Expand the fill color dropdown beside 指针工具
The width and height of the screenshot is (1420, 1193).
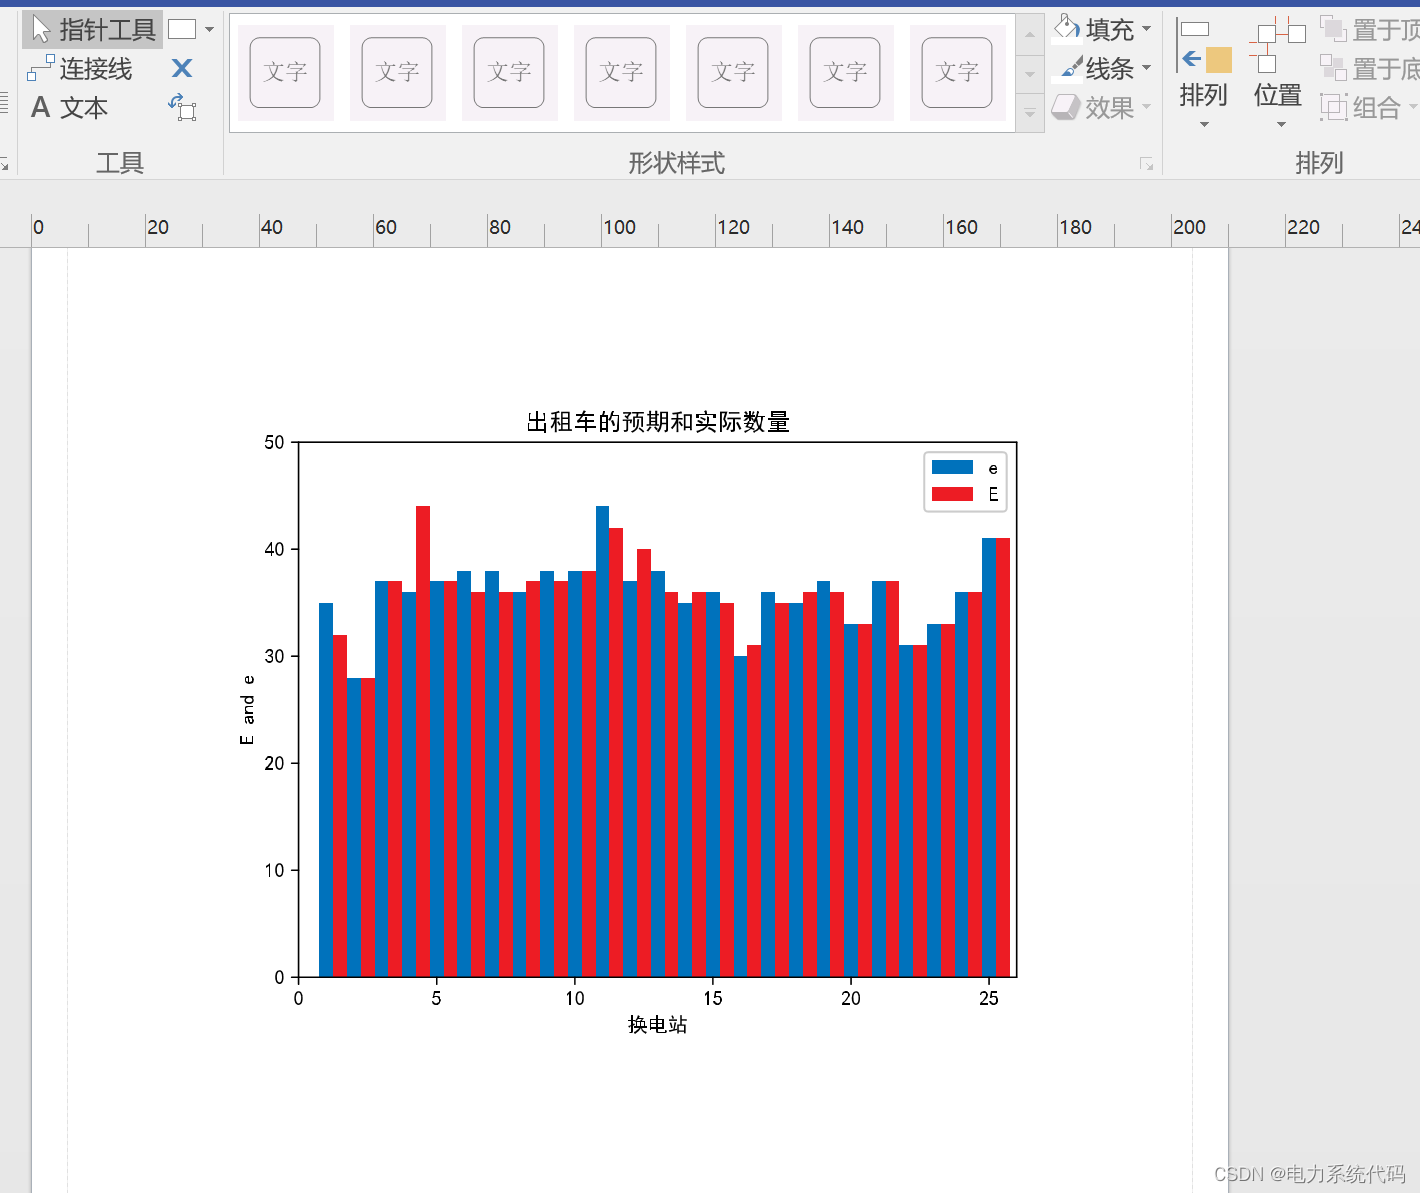coord(210,28)
